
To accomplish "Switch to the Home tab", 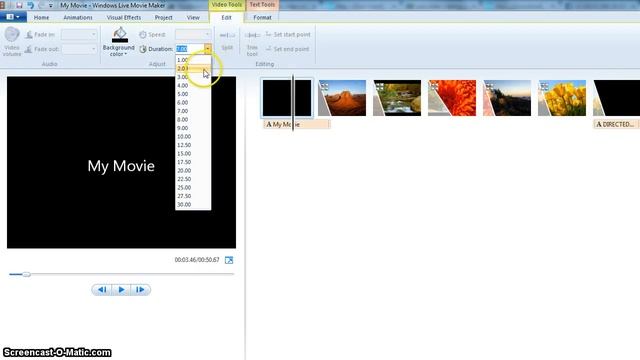I will pos(41,18).
